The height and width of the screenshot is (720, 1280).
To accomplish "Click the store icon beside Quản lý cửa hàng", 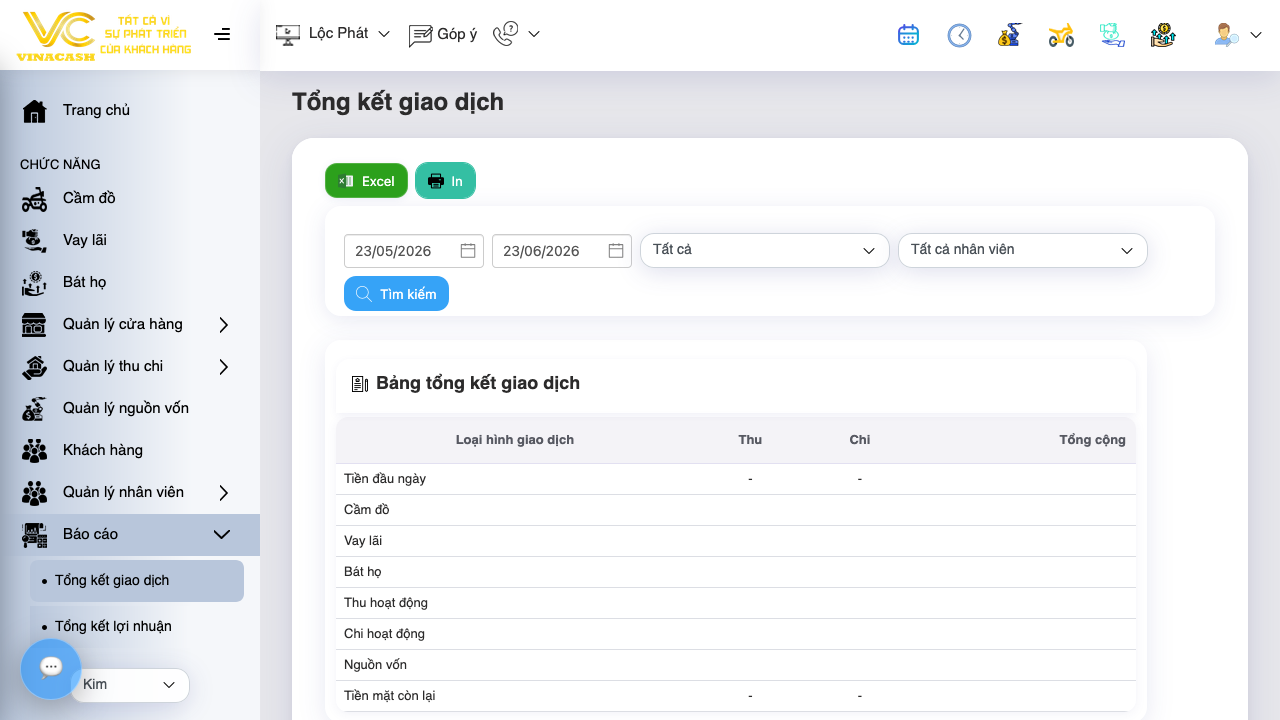I will 35,324.
